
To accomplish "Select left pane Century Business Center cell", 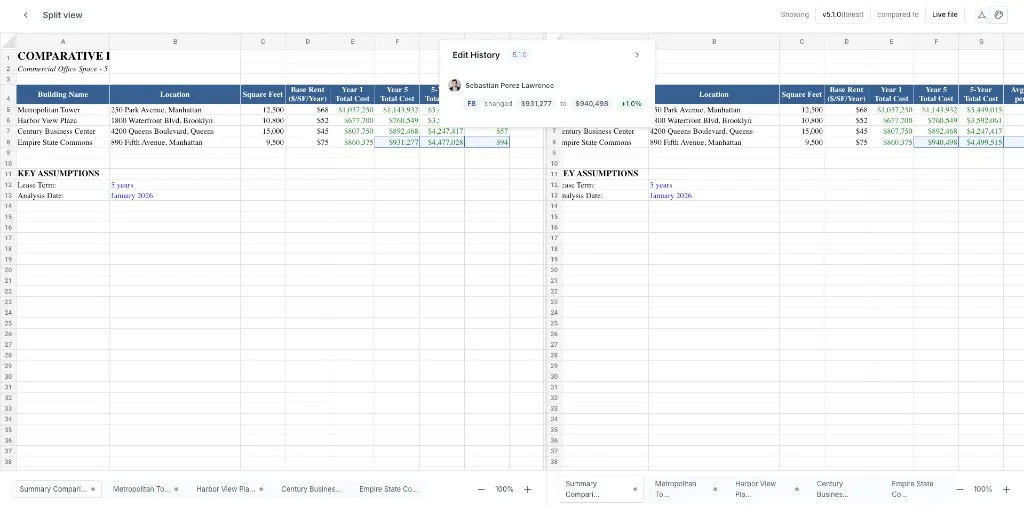I will tap(63, 131).
